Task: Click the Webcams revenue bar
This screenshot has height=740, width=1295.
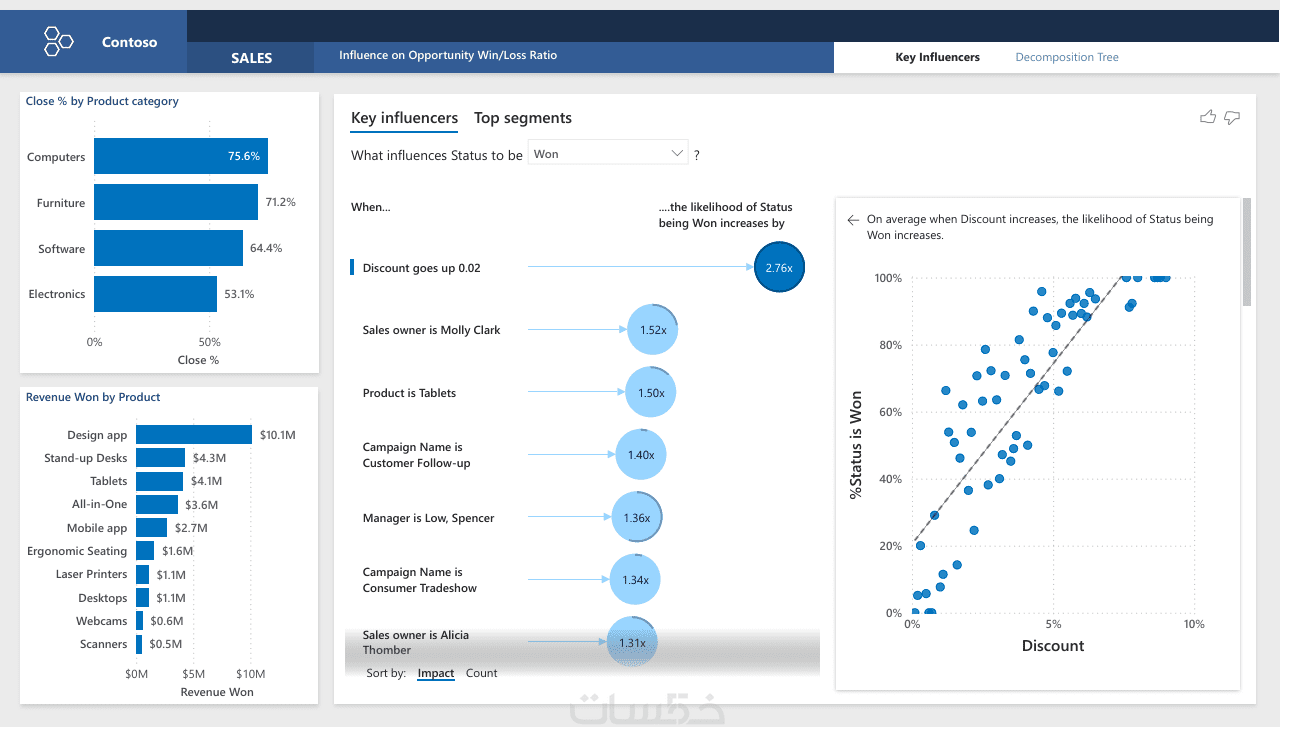Action: tap(139, 621)
